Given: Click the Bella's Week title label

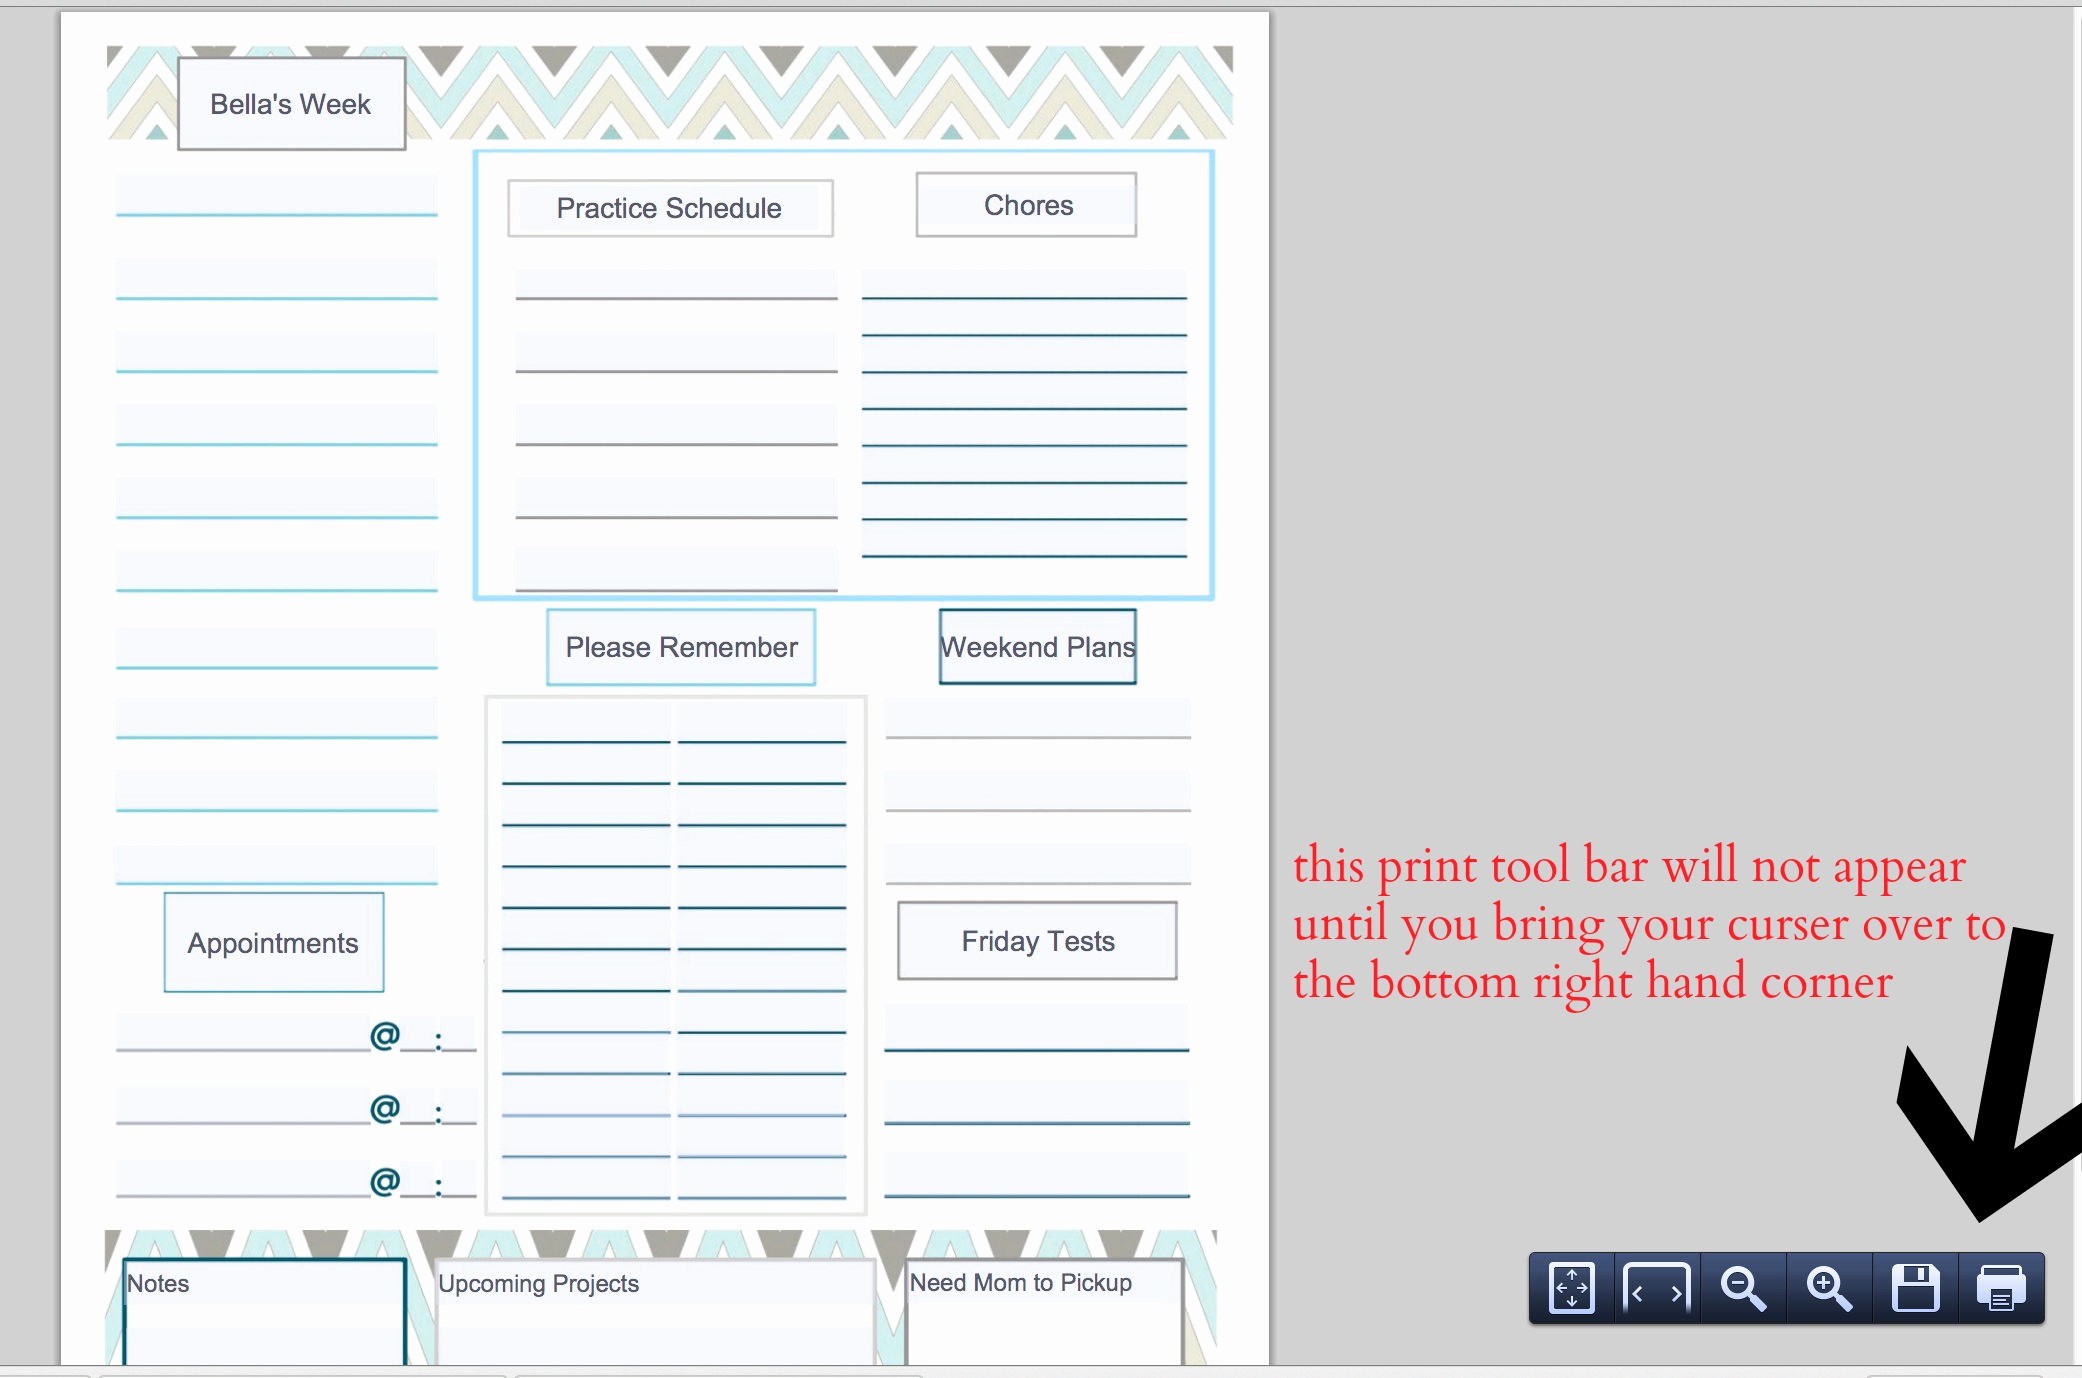Looking at the screenshot, I should [x=291, y=105].
